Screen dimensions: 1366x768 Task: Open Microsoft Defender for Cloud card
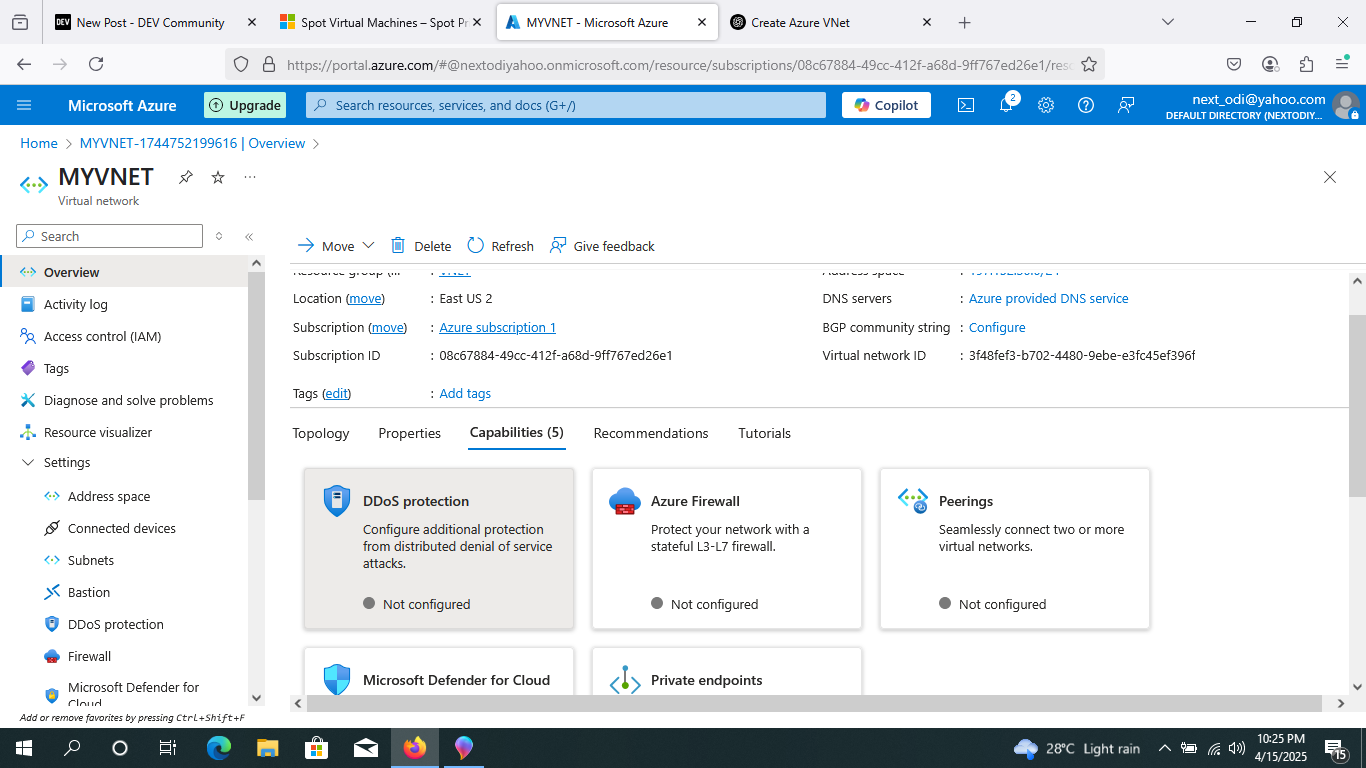[x=439, y=671]
